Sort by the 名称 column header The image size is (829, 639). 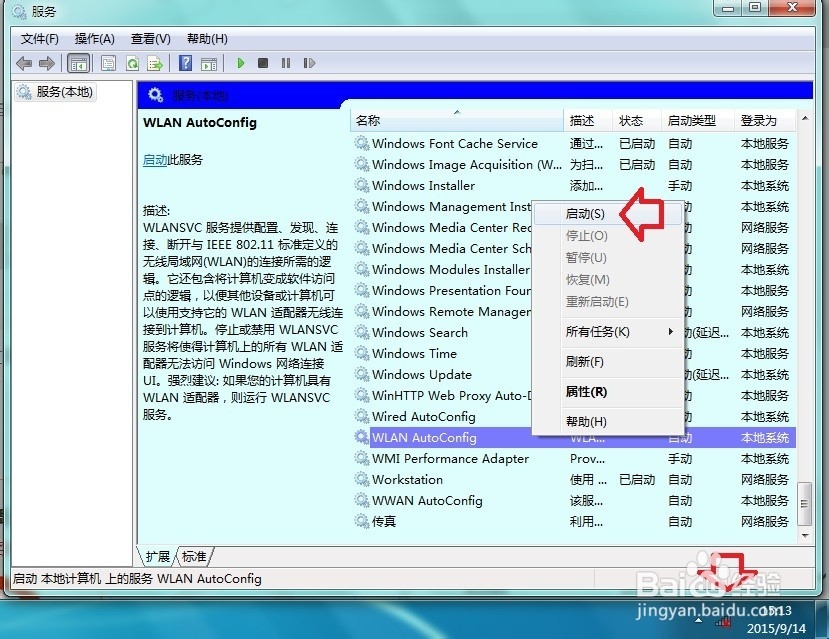pyautogui.click(x=457, y=121)
